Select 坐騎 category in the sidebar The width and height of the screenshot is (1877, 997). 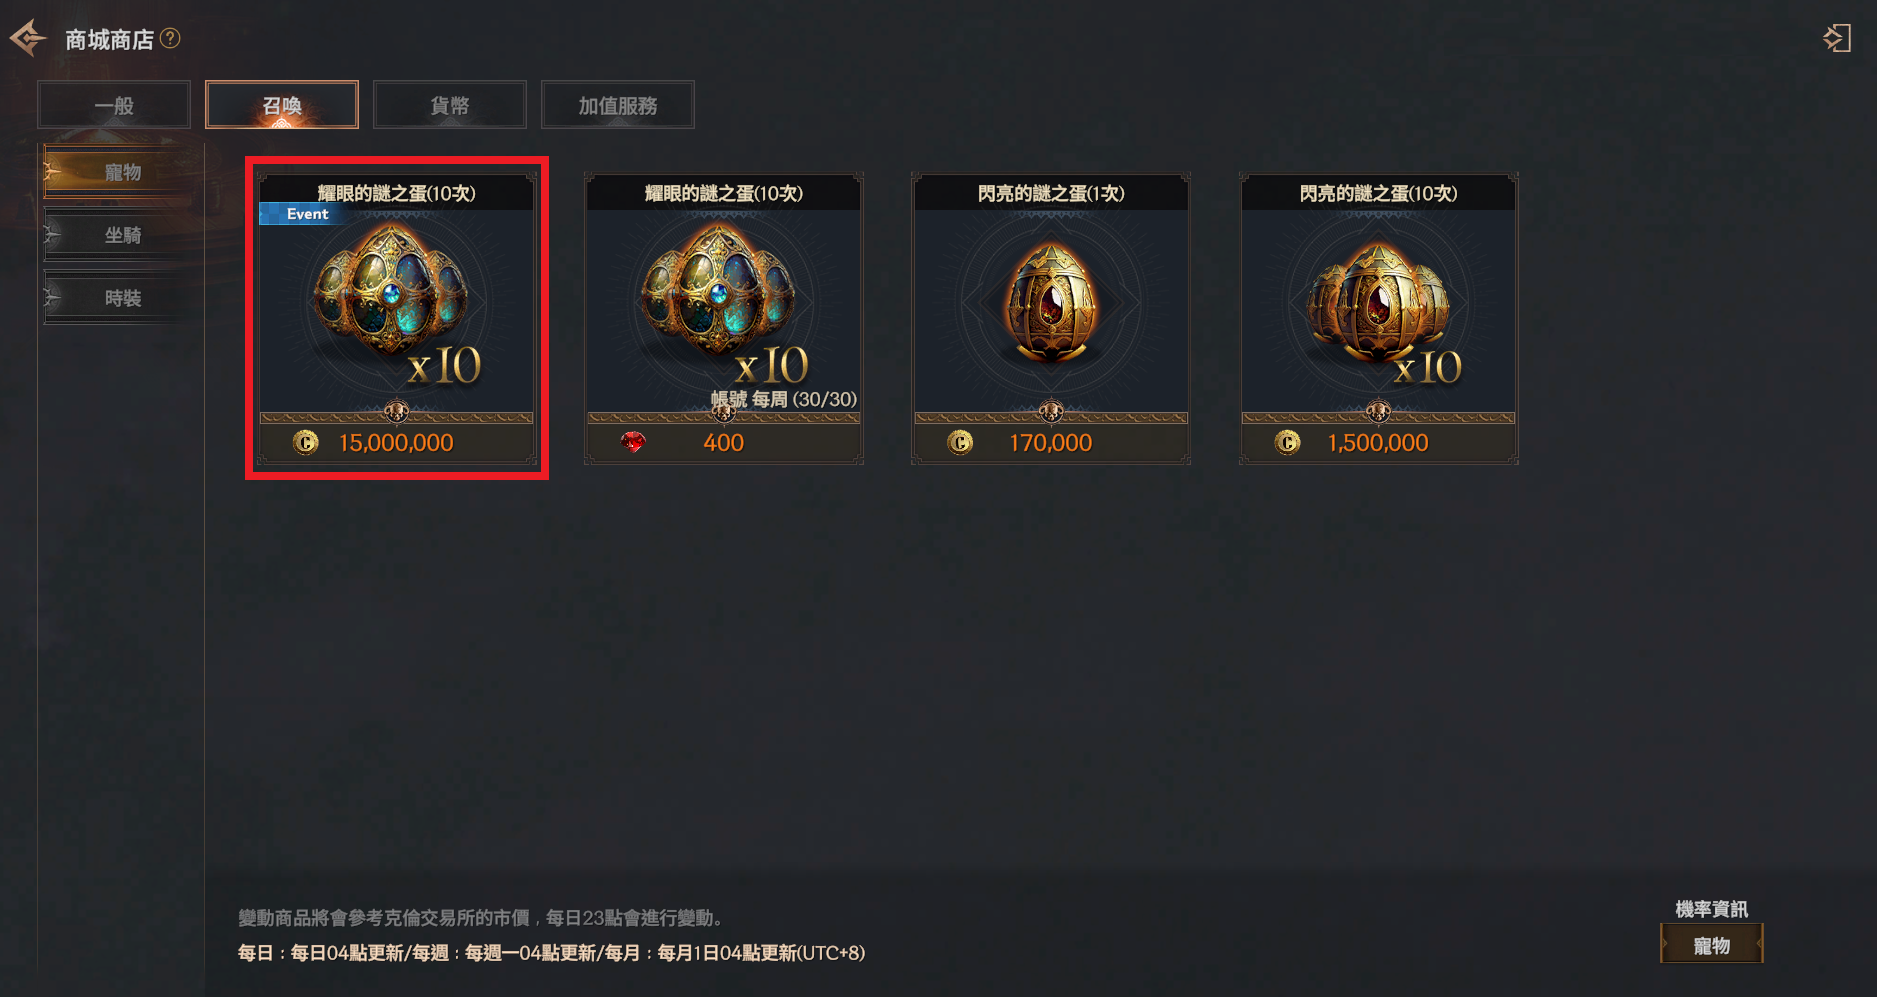coord(121,236)
